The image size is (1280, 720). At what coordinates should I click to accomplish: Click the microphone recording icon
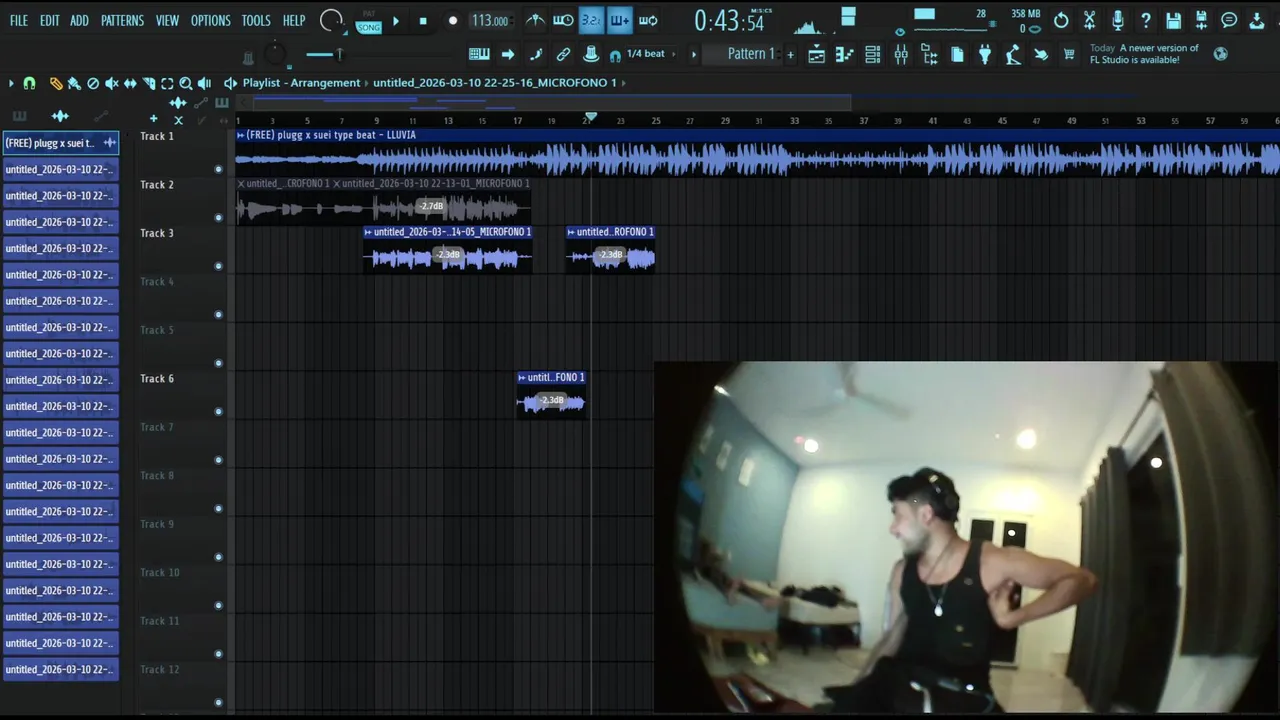[x=1117, y=20]
